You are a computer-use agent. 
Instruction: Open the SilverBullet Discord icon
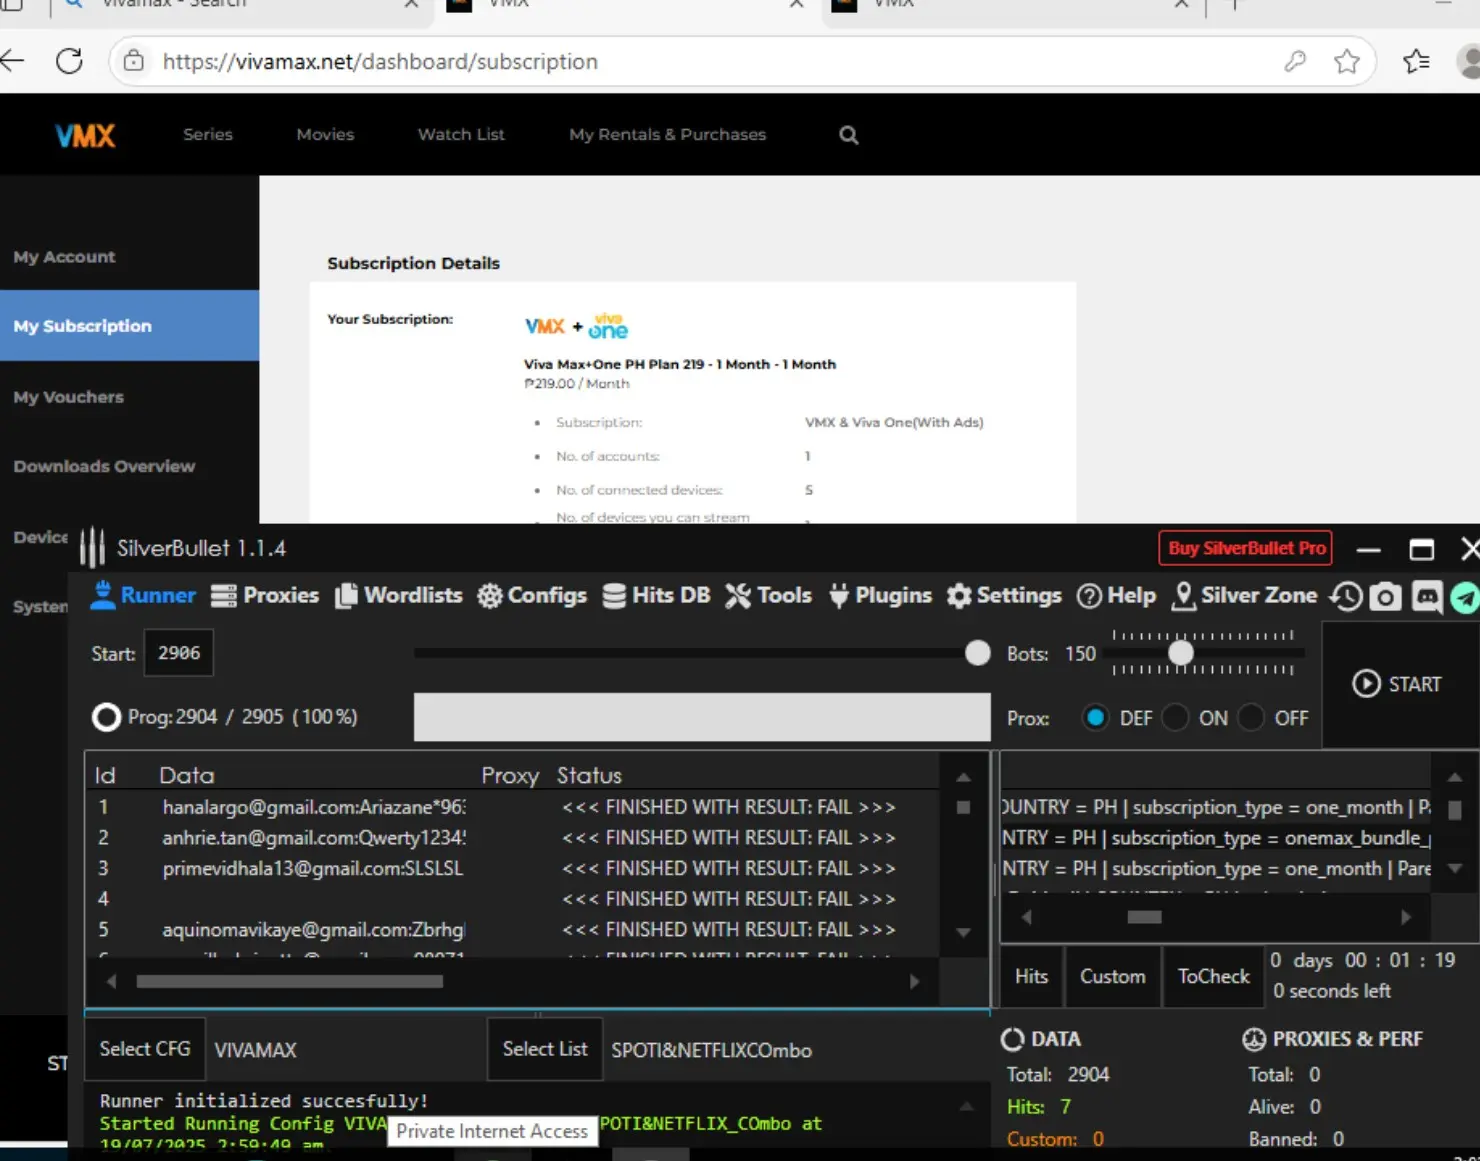(x=1427, y=597)
